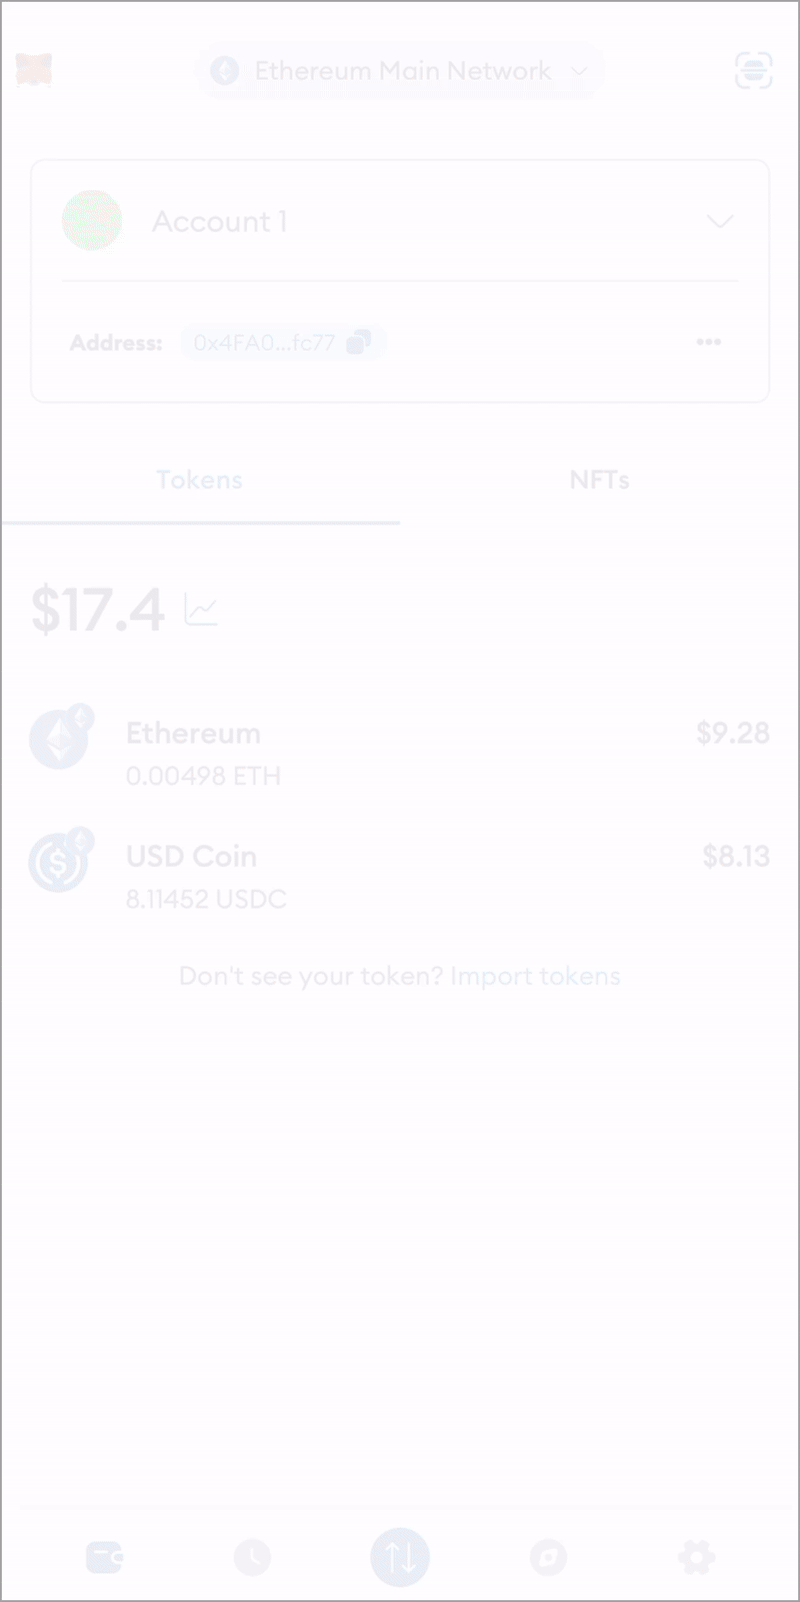Open the settings gear in the bottom bar

696,1557
